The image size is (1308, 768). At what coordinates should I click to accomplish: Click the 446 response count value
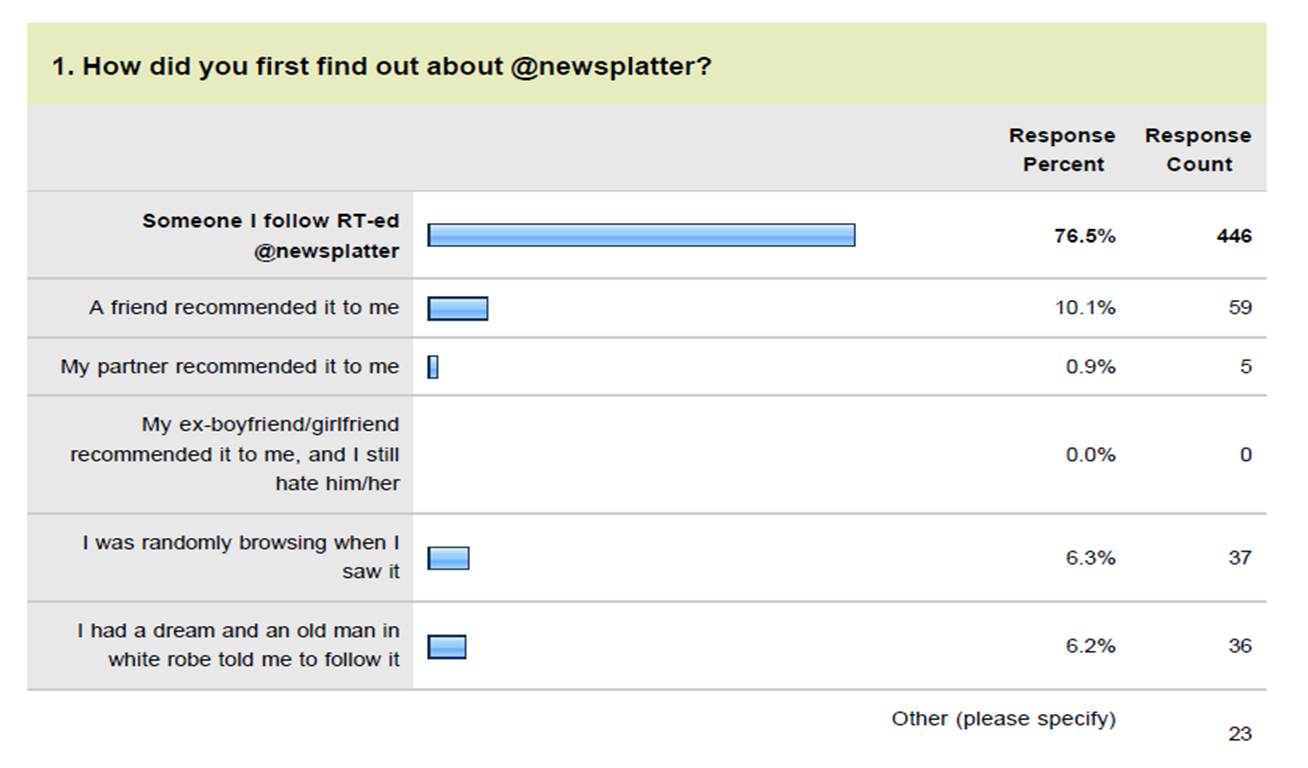click(1234, 236)
